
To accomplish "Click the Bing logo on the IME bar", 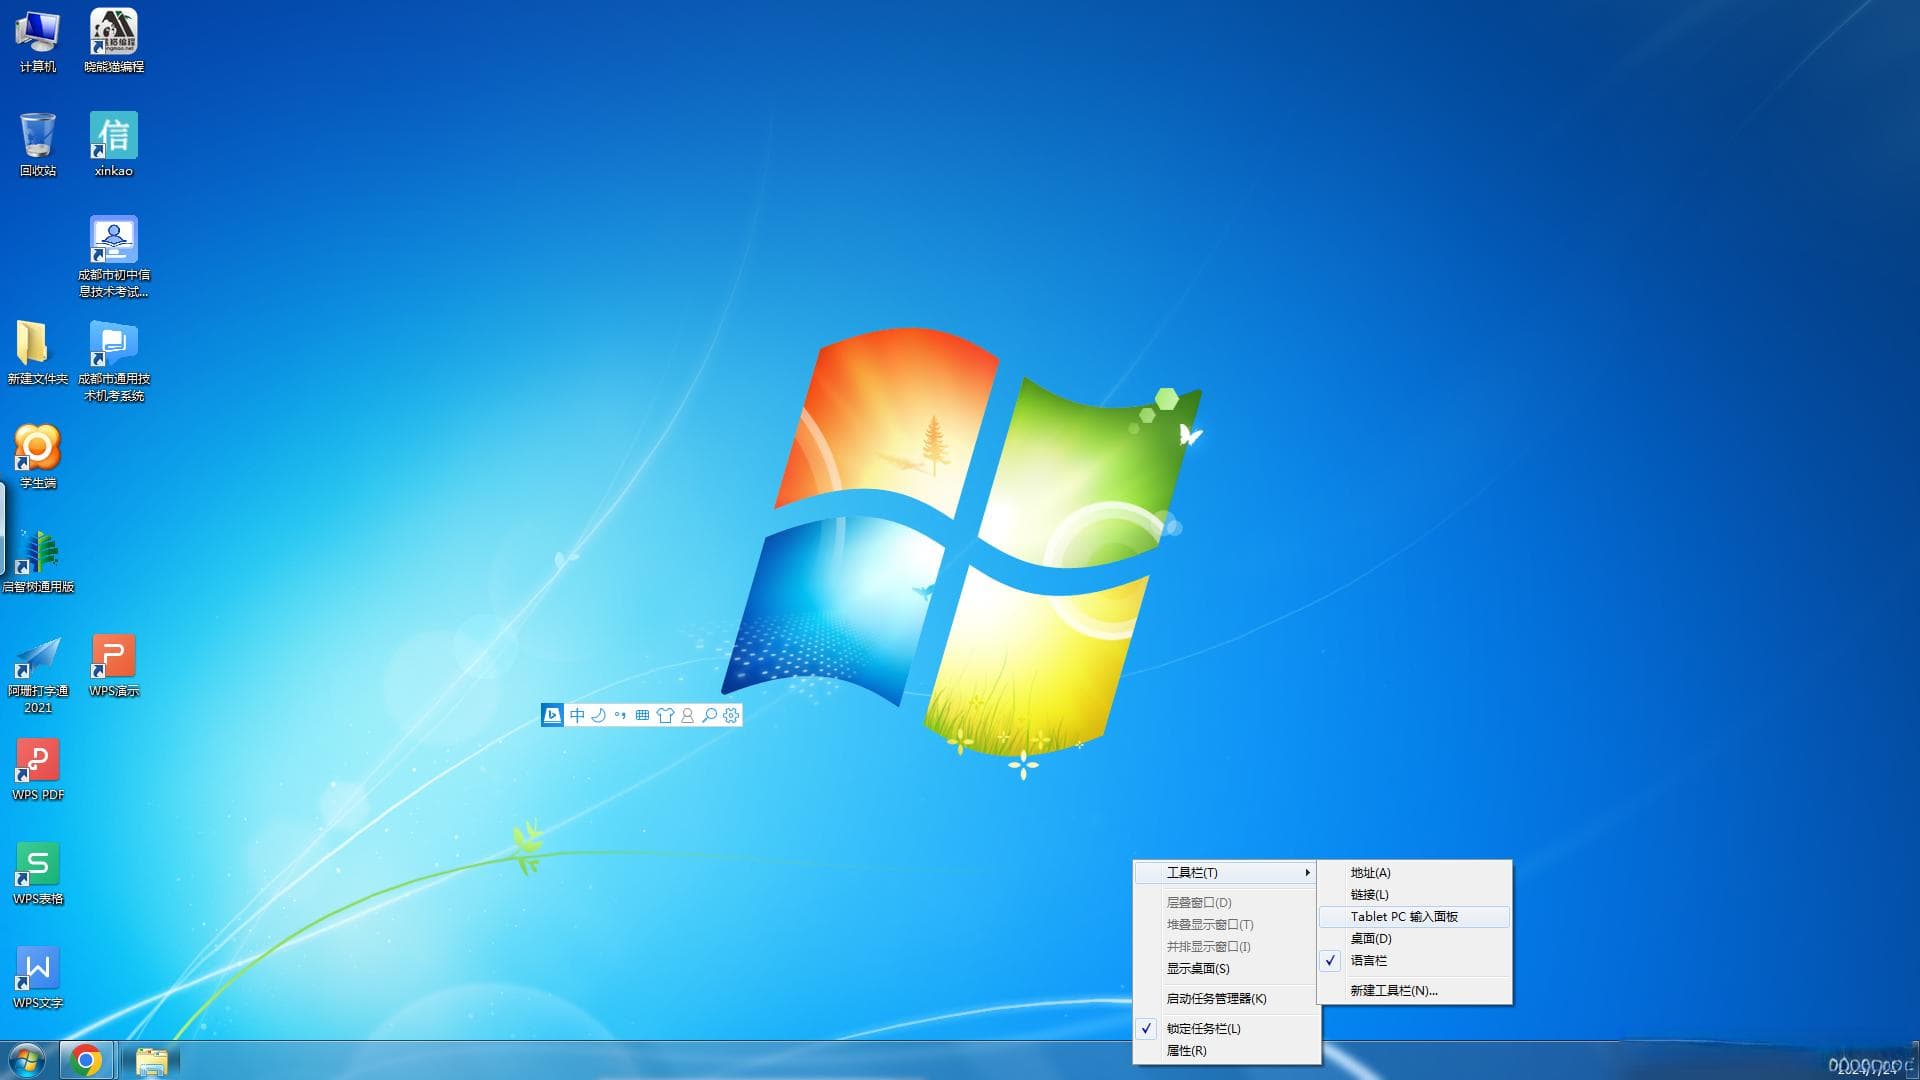I will point(552,715).
